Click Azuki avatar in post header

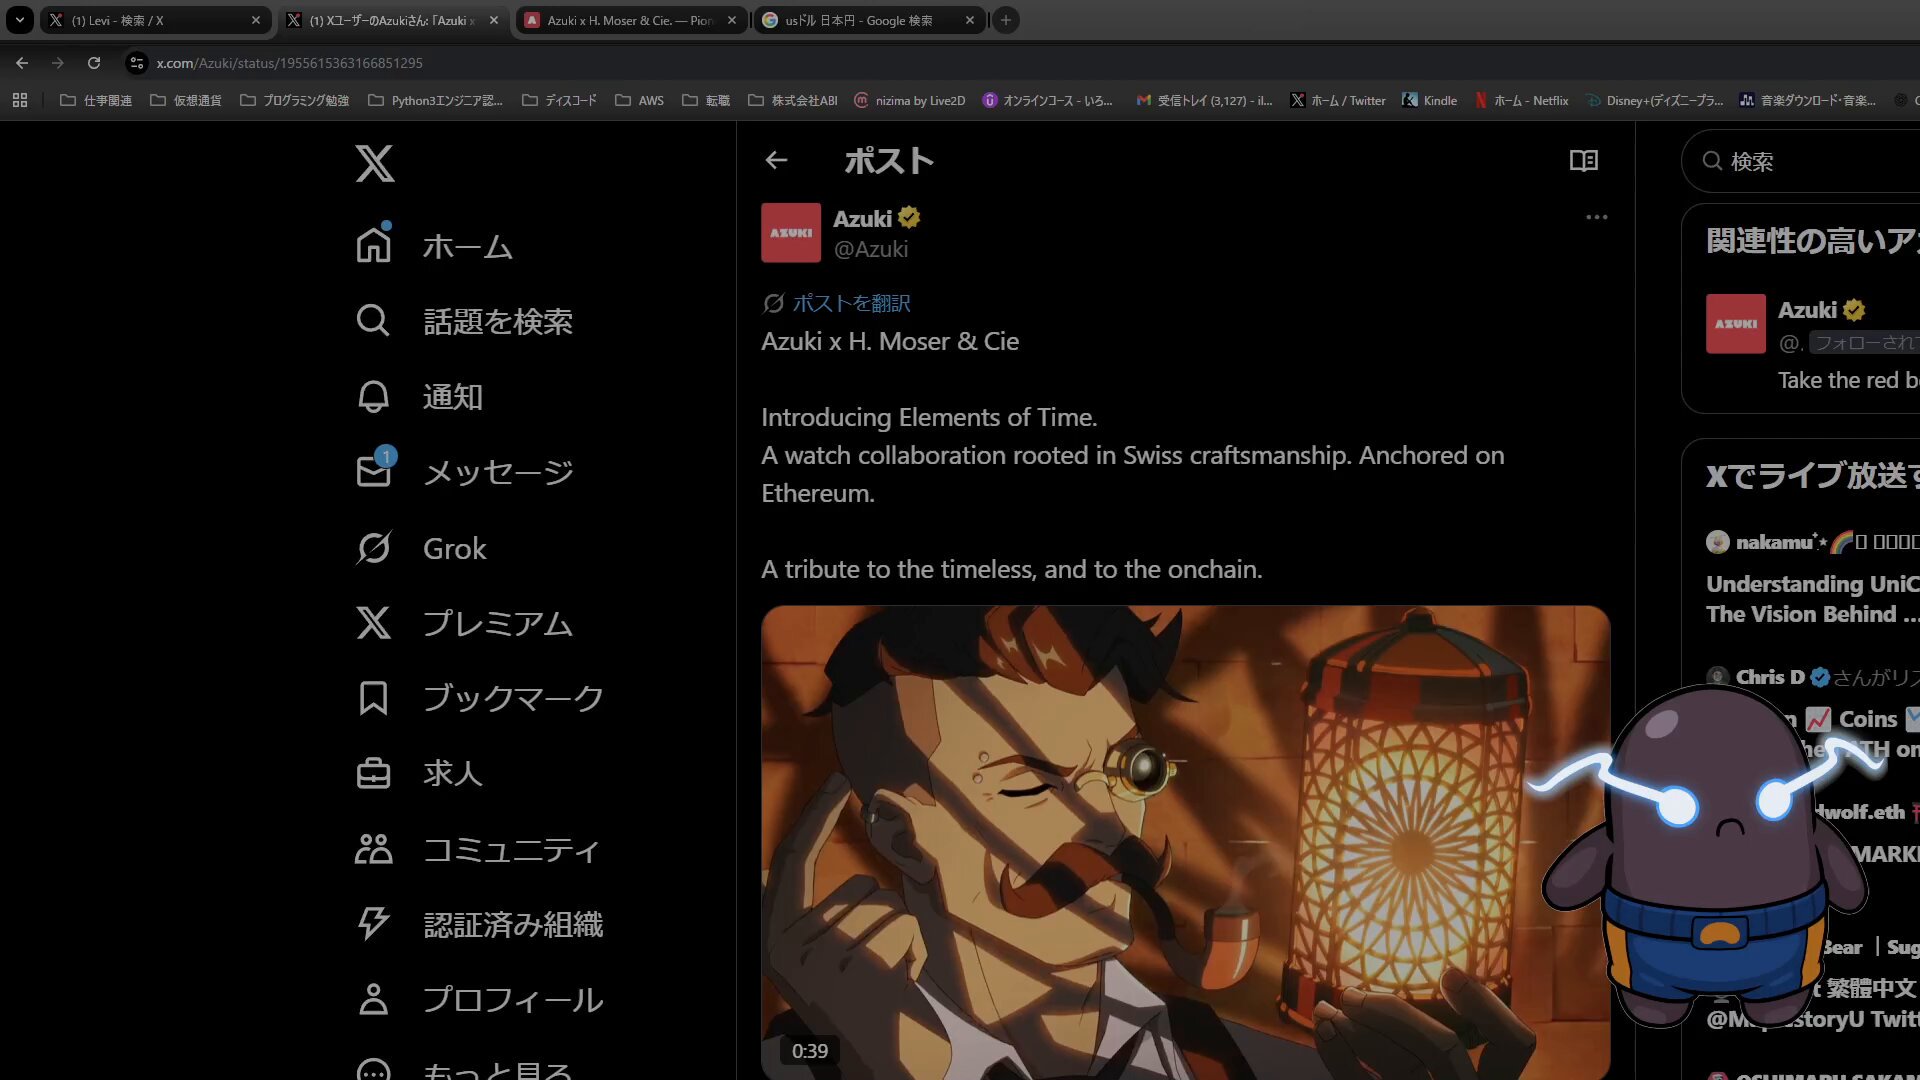click(791, 233)
